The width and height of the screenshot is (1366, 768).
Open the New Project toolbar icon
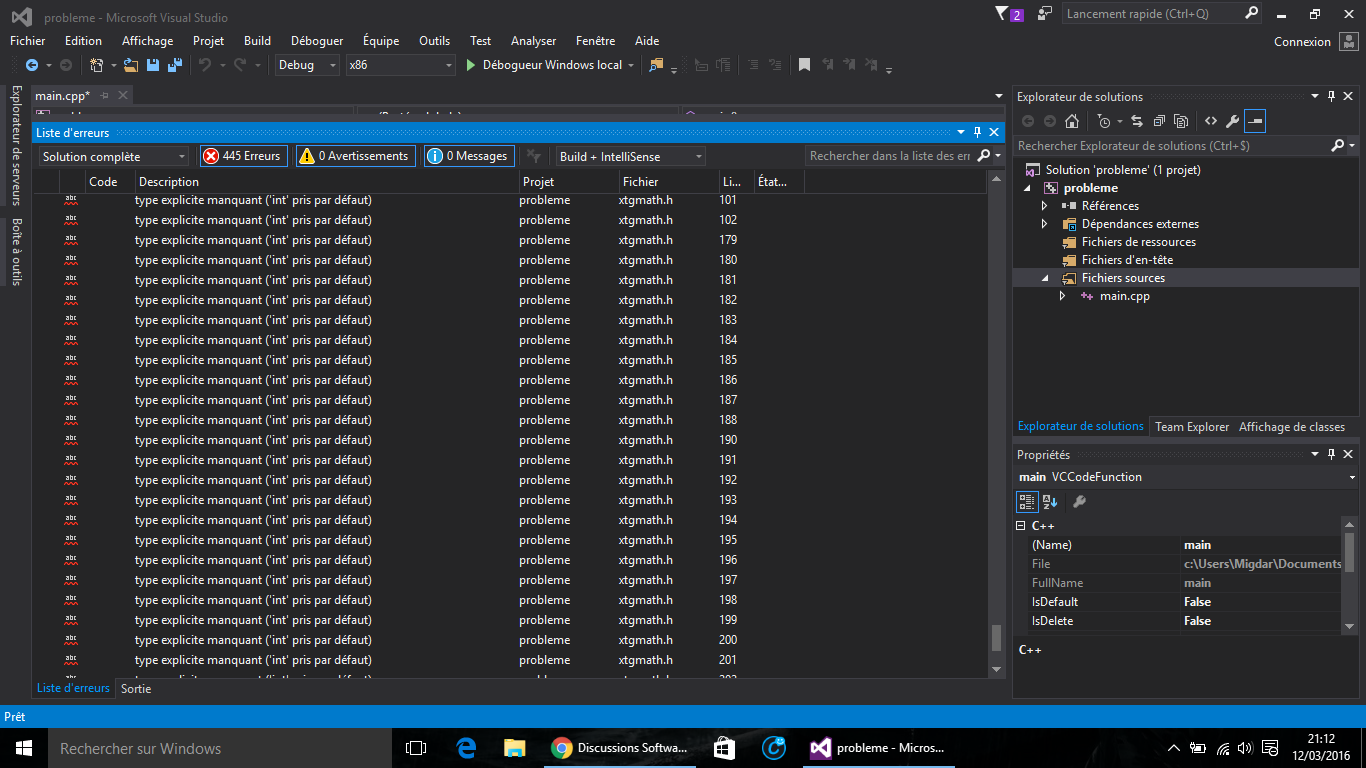(x=96, y=64)
